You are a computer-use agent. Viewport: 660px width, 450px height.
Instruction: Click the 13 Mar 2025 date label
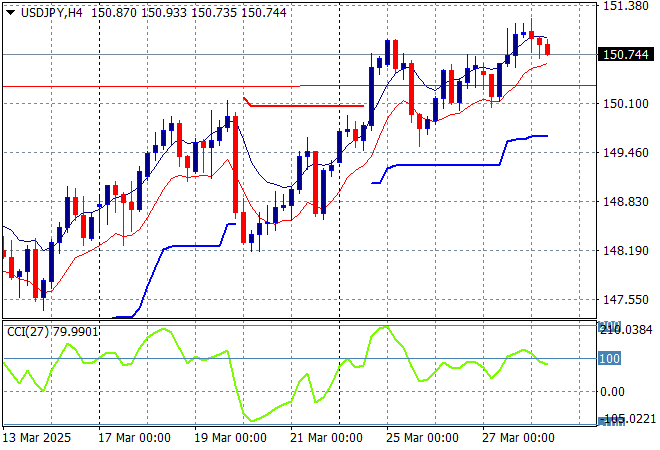pyautogui.click(x=37, y=438)
